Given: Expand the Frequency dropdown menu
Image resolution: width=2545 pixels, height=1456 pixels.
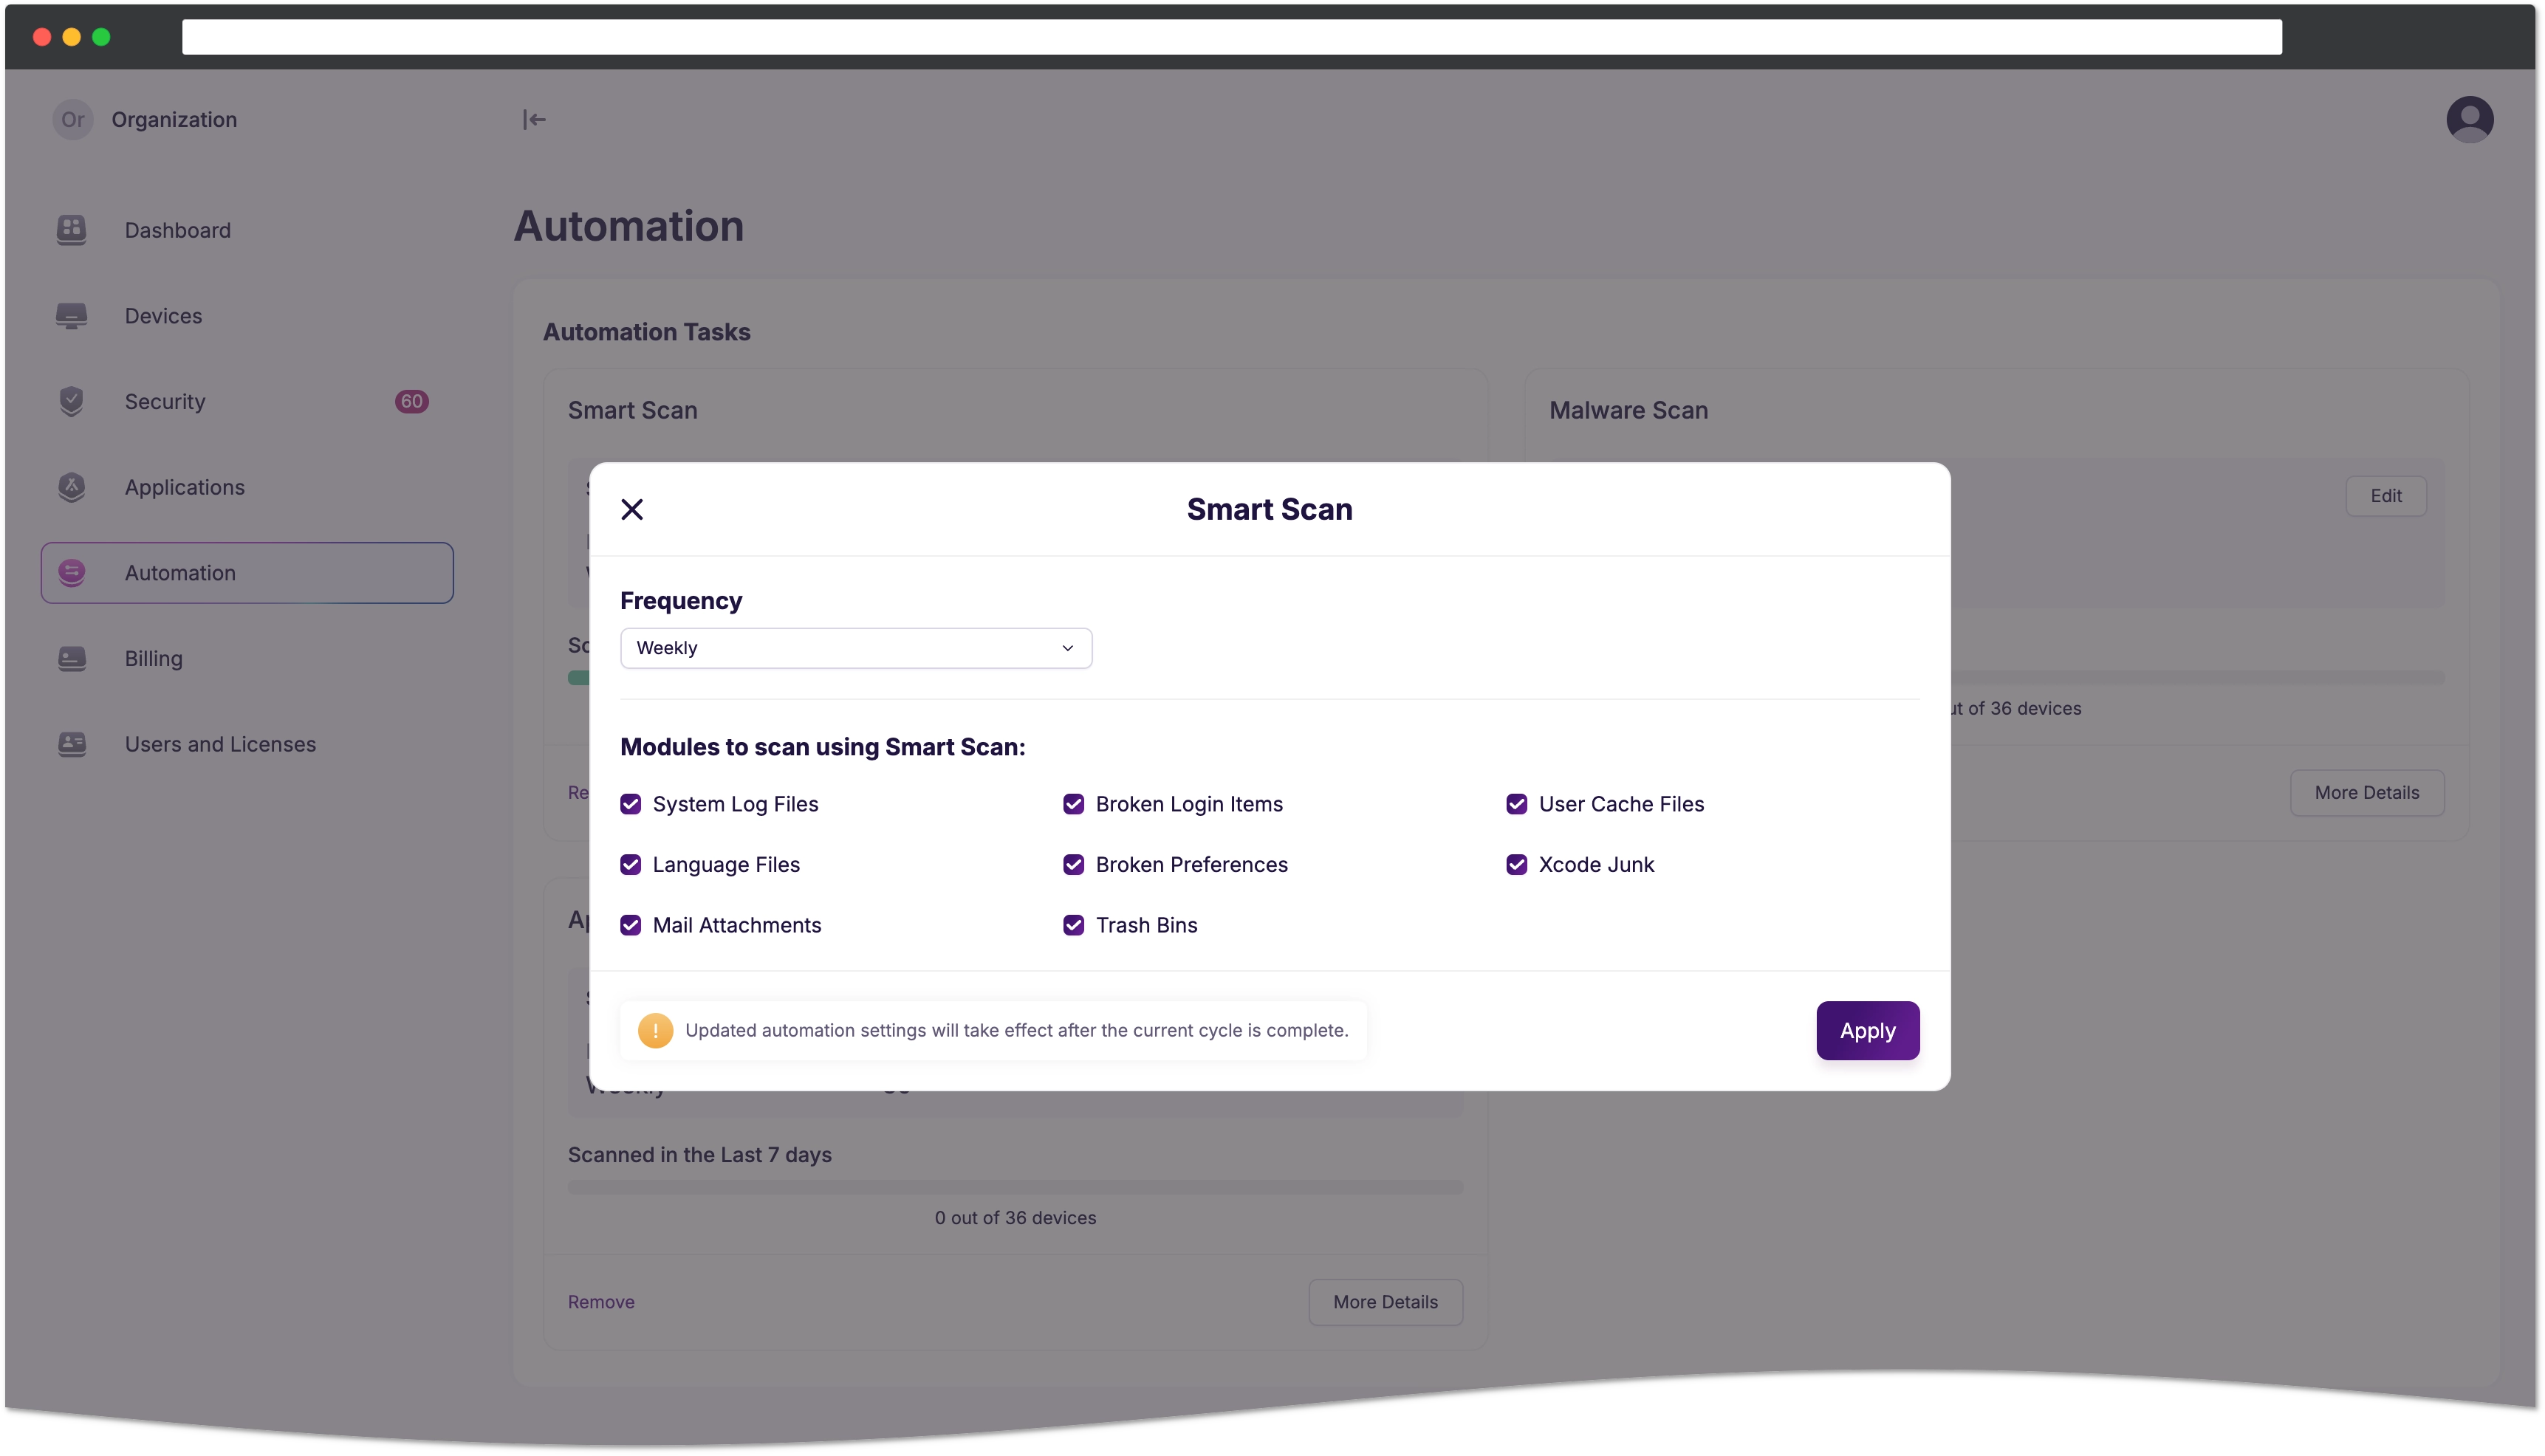Looking at the screenshot, I should [x=1068, y=648].
